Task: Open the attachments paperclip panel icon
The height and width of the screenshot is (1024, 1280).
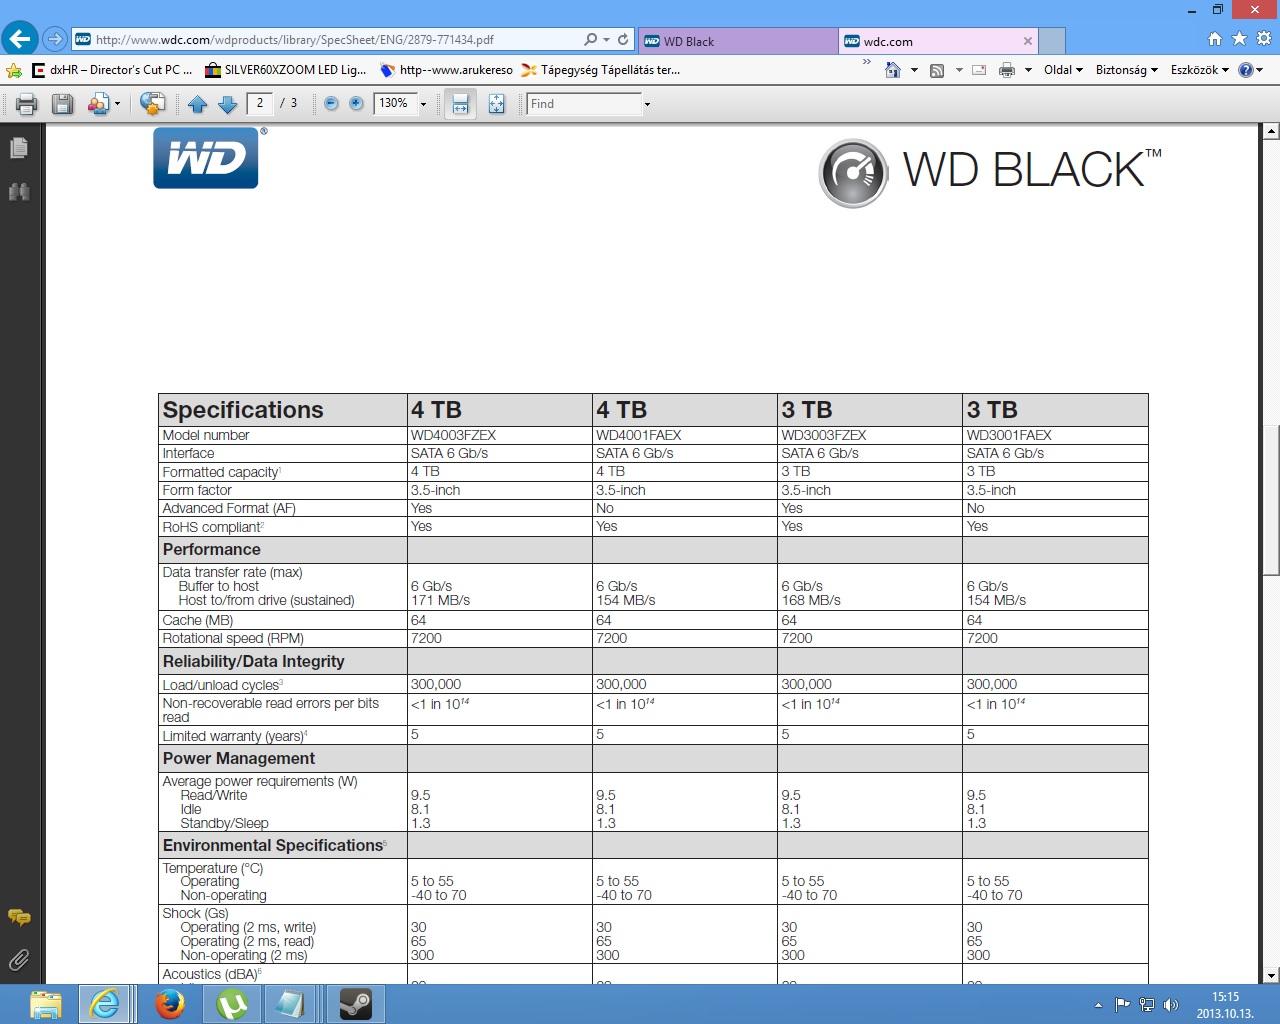Action: (19, 961)
